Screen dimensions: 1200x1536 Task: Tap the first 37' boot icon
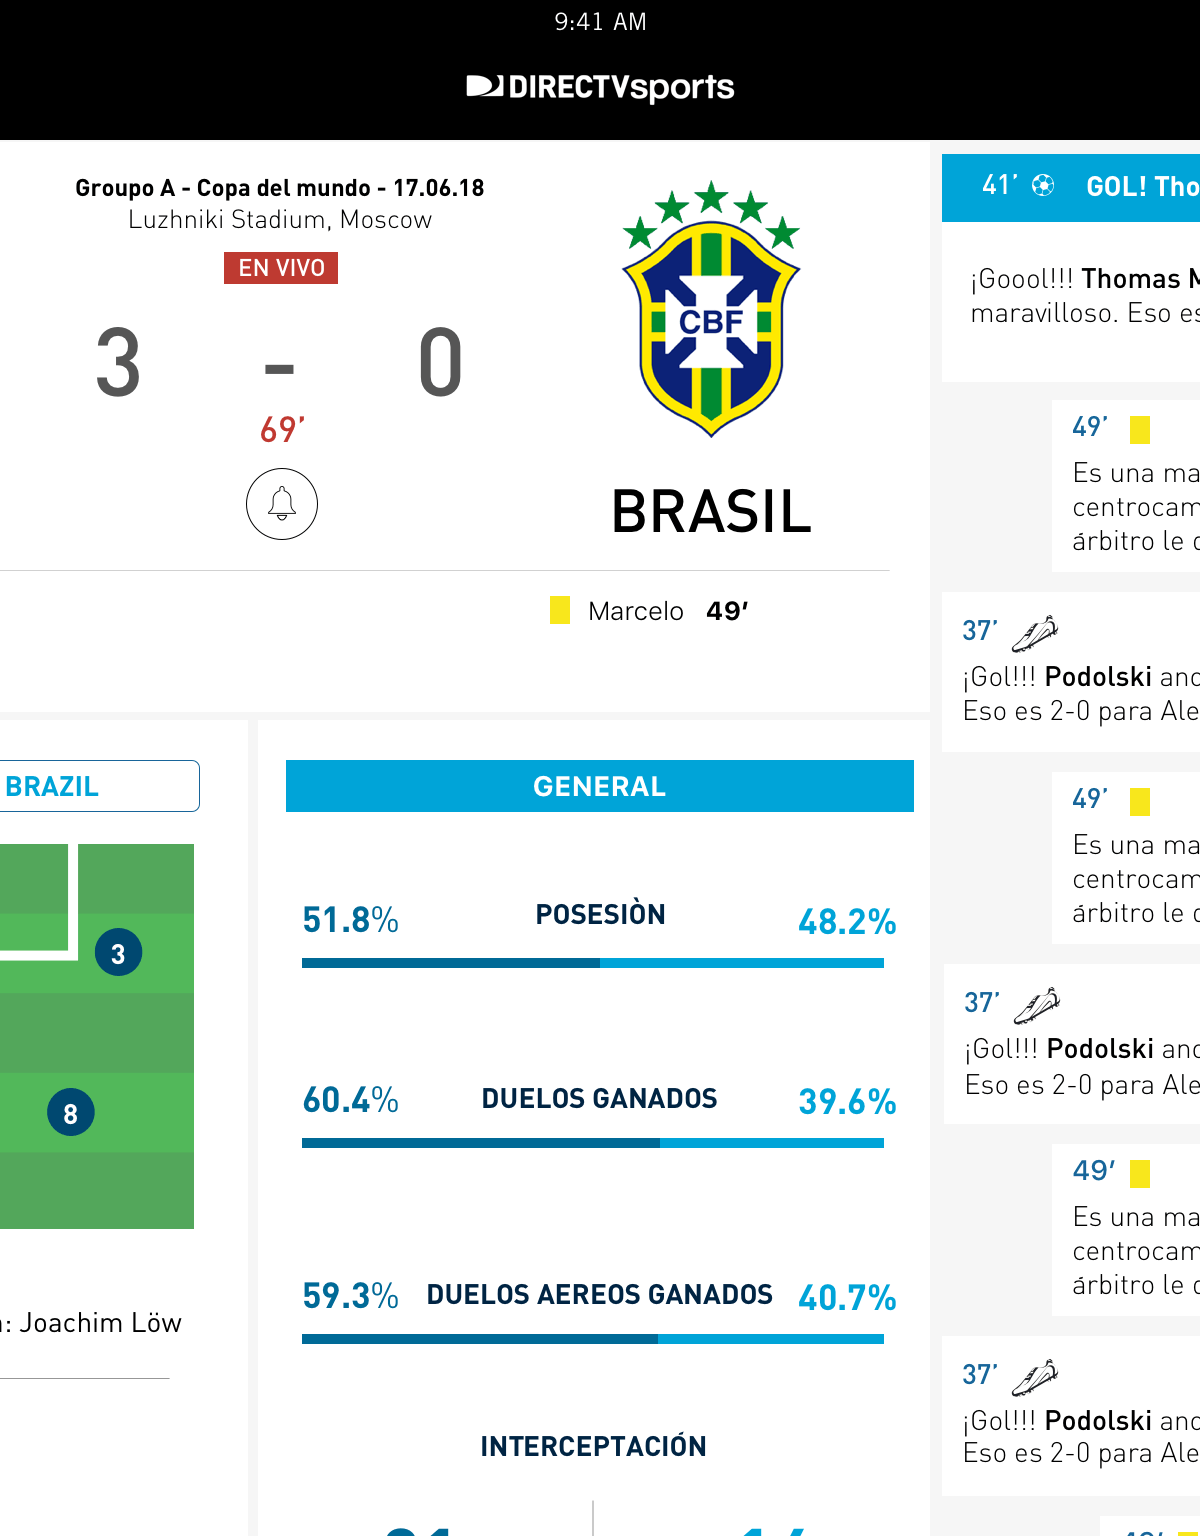click(1035, 632)
